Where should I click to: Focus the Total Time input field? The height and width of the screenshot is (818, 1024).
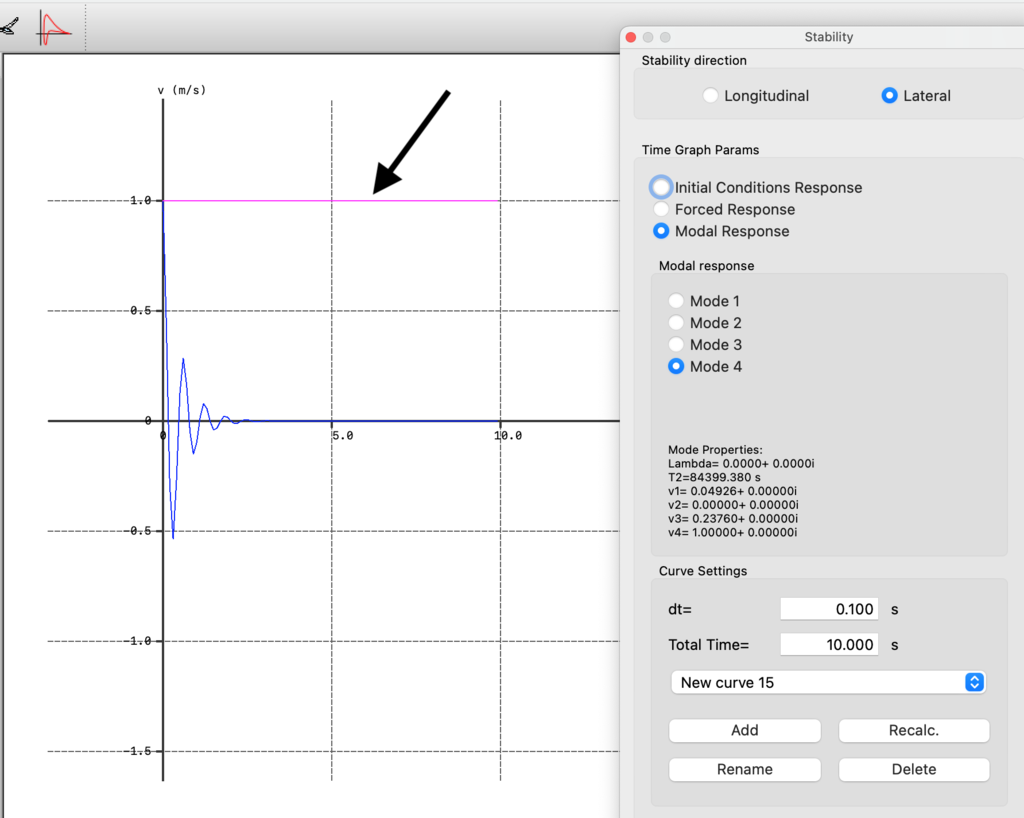click(x=829, y=645)
